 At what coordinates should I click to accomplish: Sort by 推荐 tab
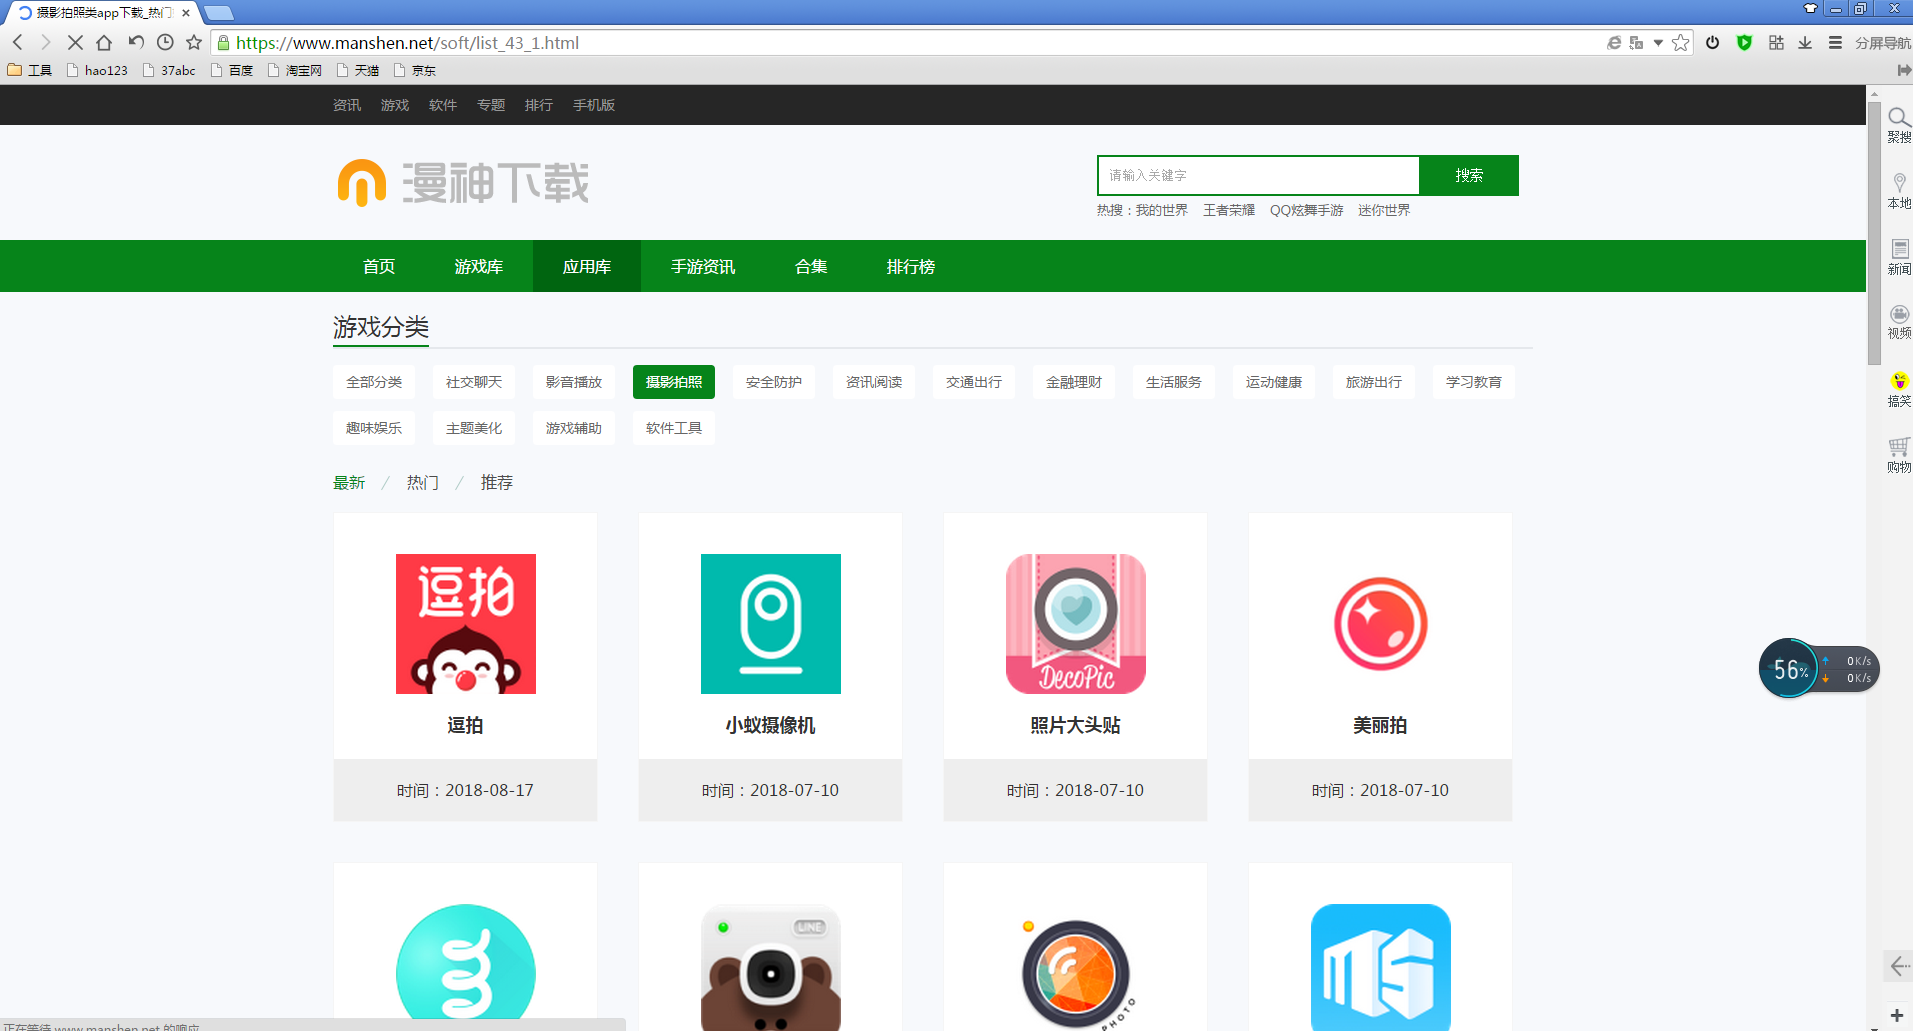497,482
